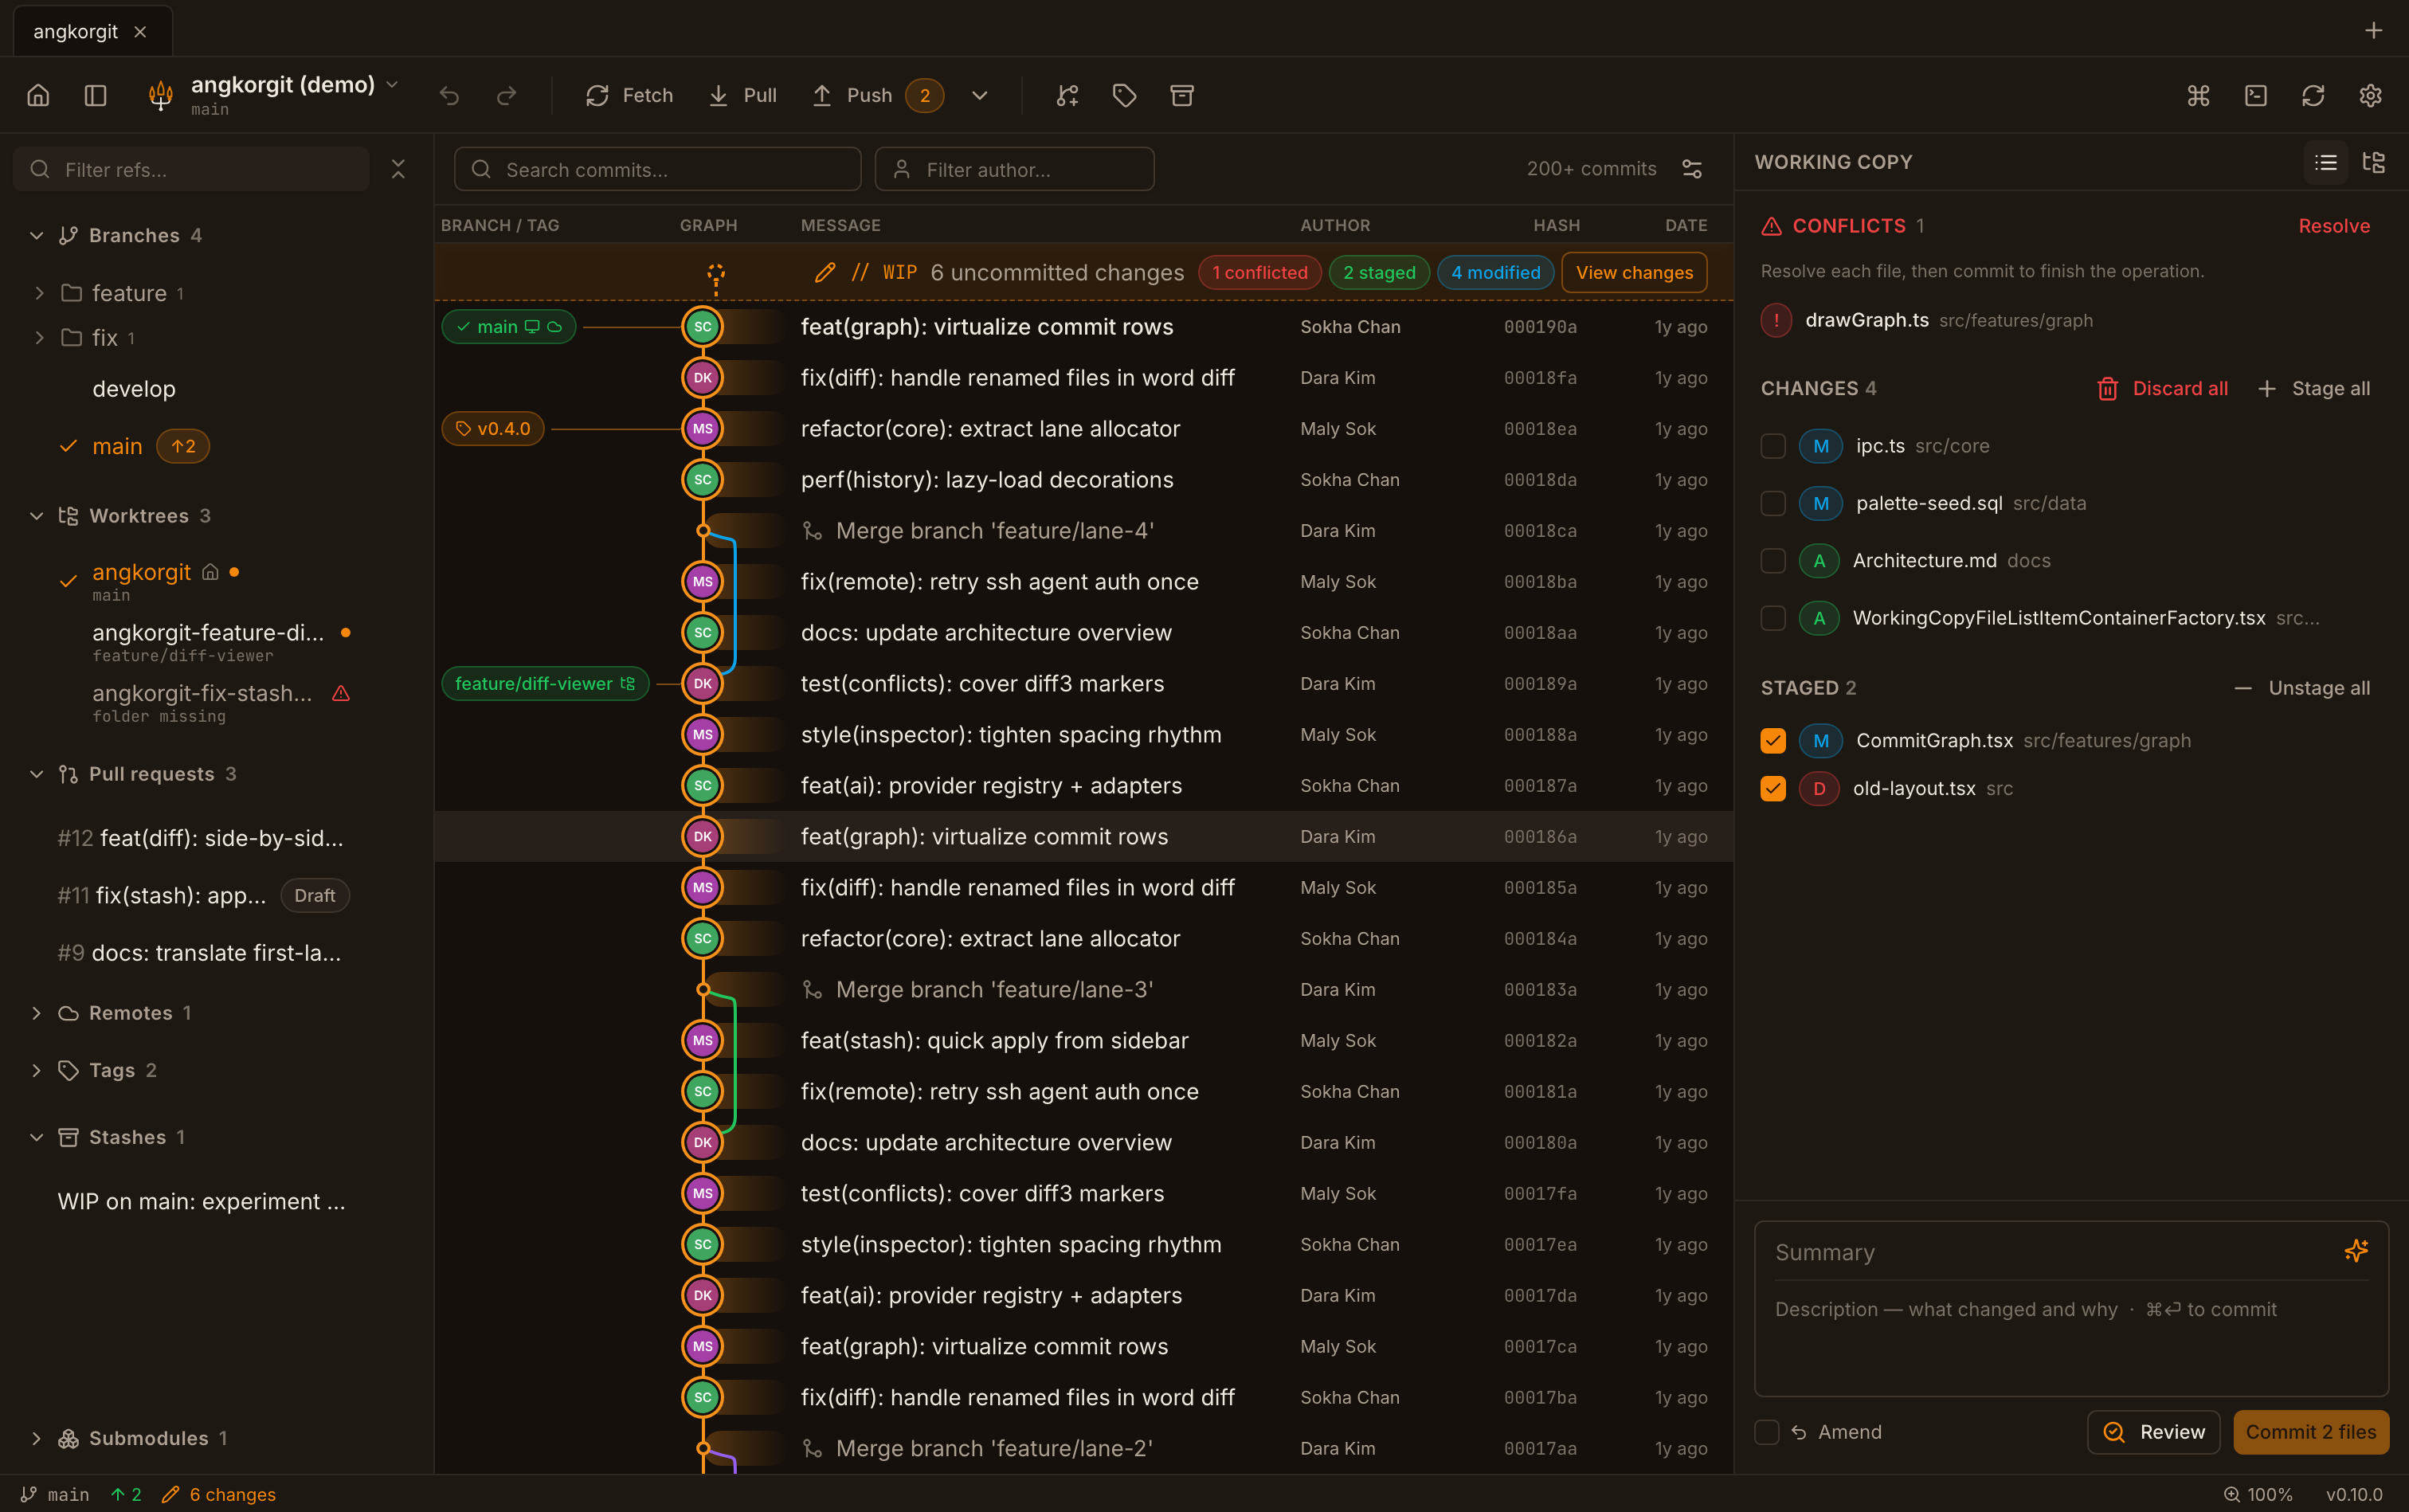Focus the Filter refs input
The width and height of the screenshot is (2409, 1512).
click(x=191, y=169)
